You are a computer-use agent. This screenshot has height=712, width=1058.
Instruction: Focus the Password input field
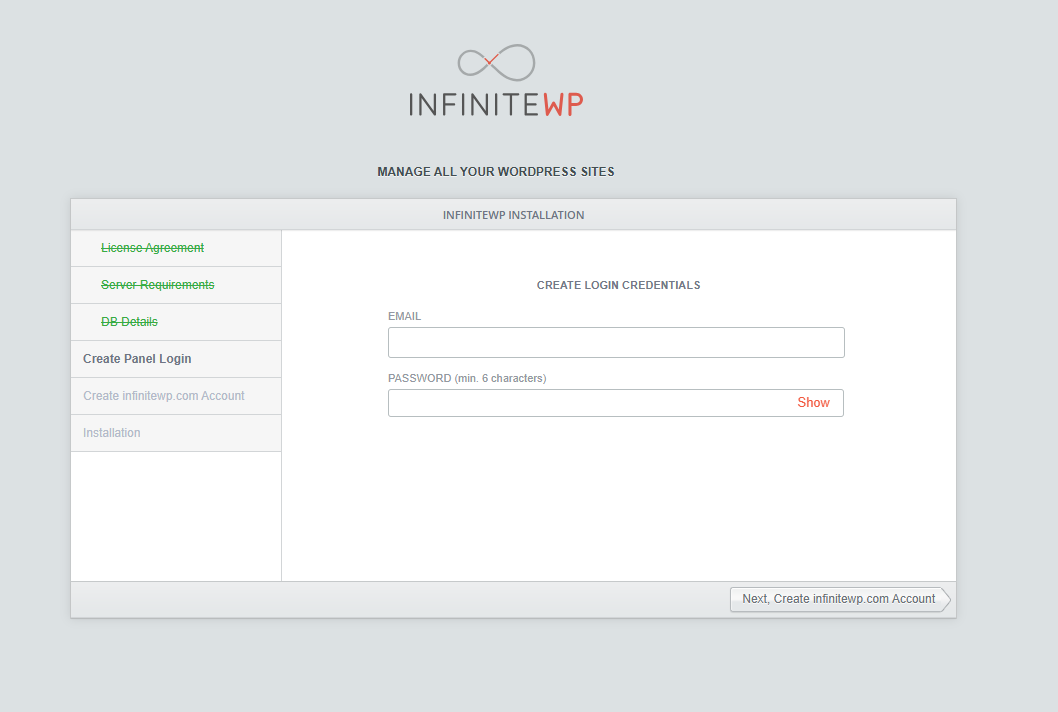615,403
